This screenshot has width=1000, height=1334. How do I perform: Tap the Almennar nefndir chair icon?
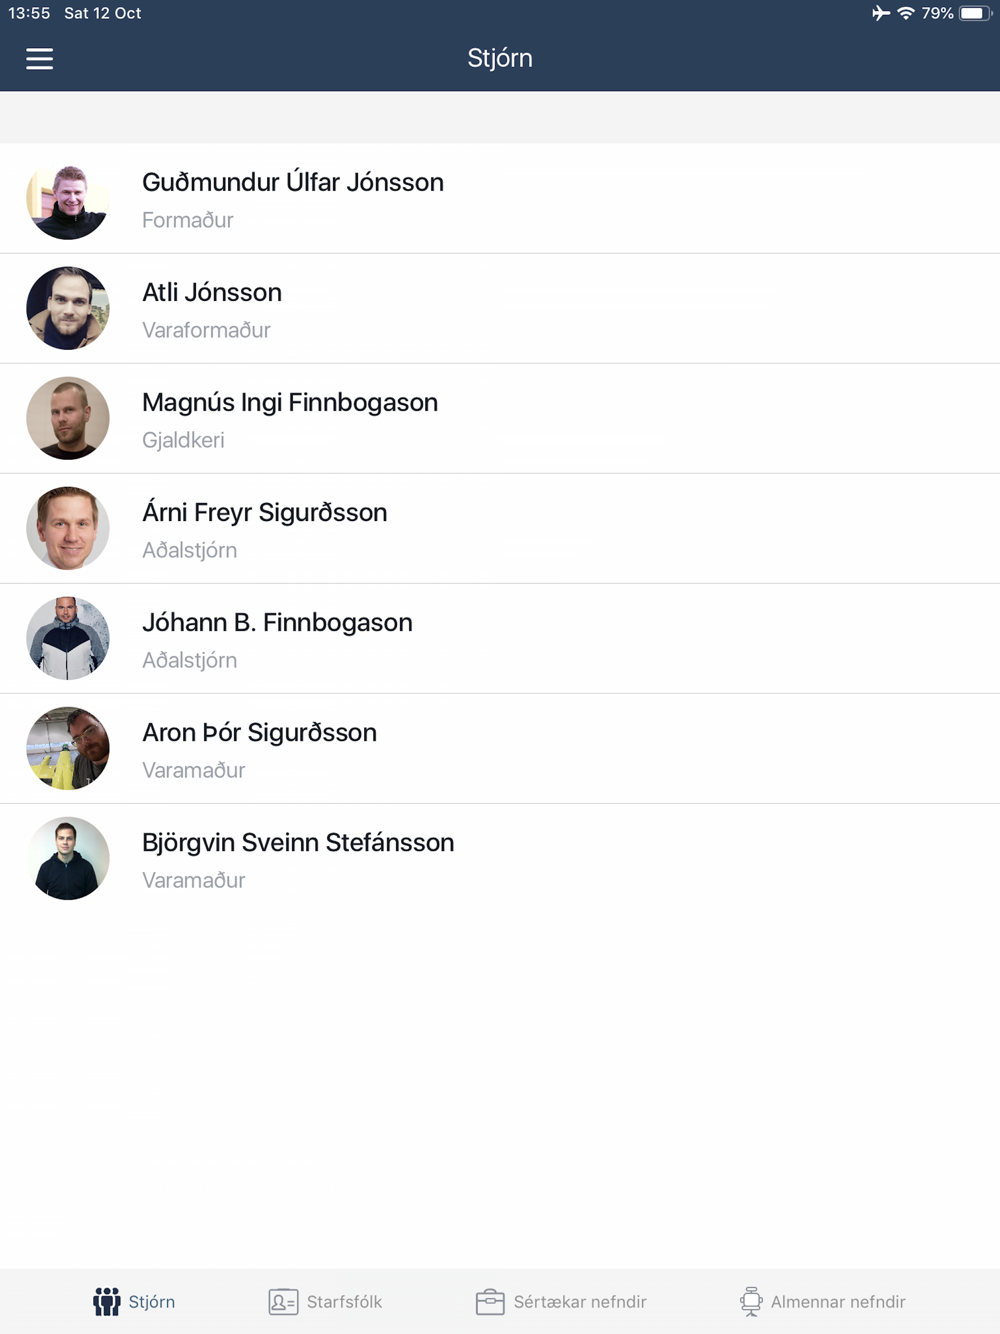(x=750, y=1301)
